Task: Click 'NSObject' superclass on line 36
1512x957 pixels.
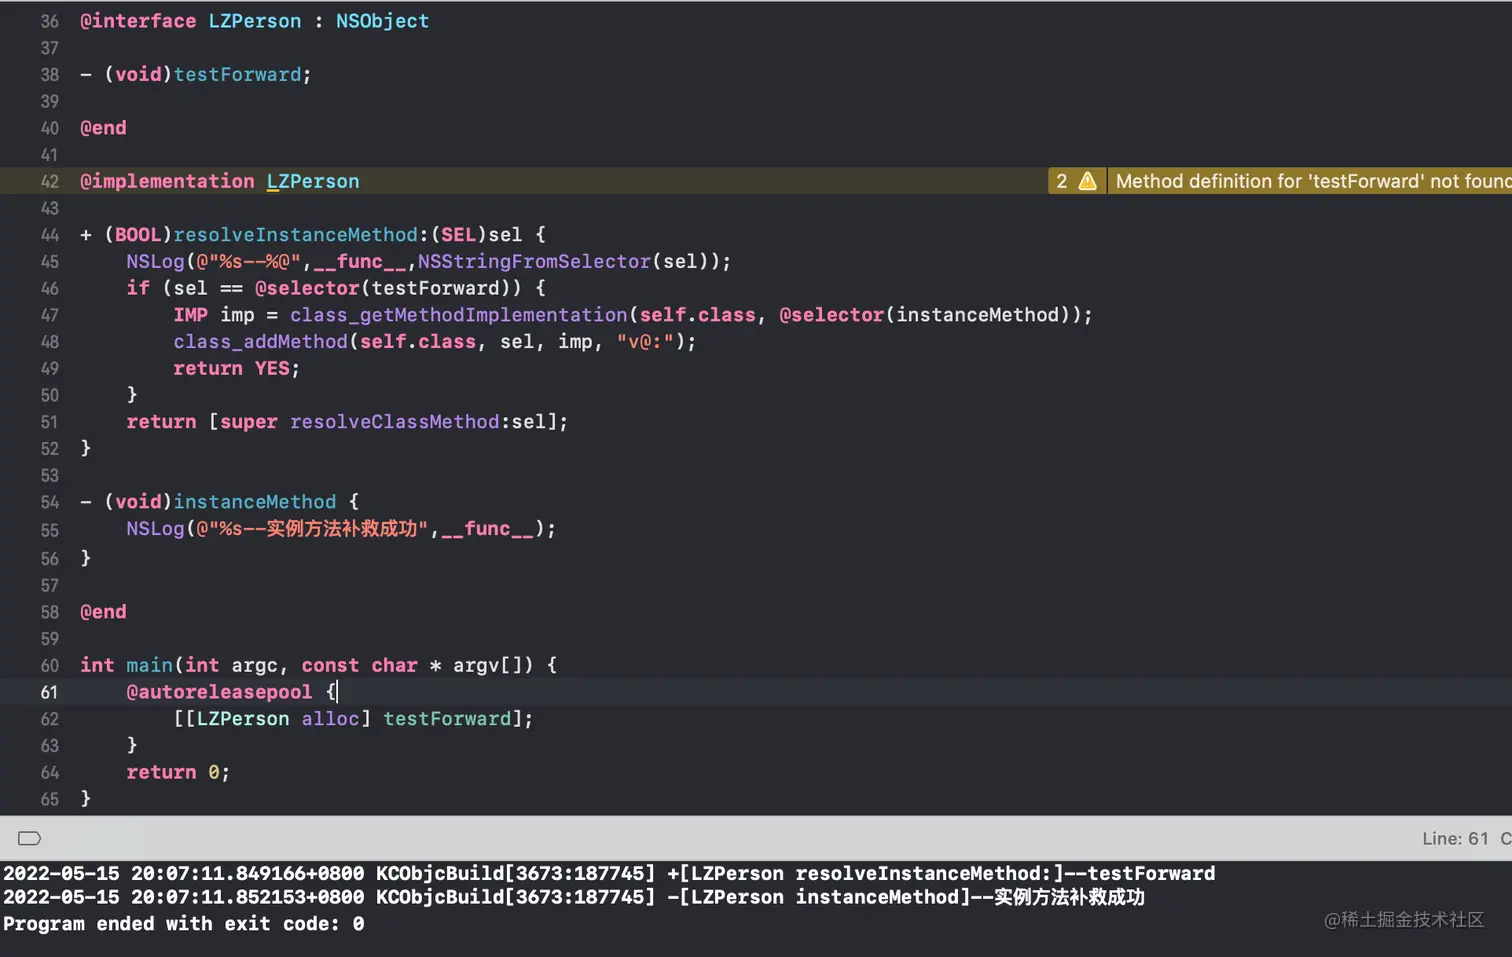Action: 382,21
